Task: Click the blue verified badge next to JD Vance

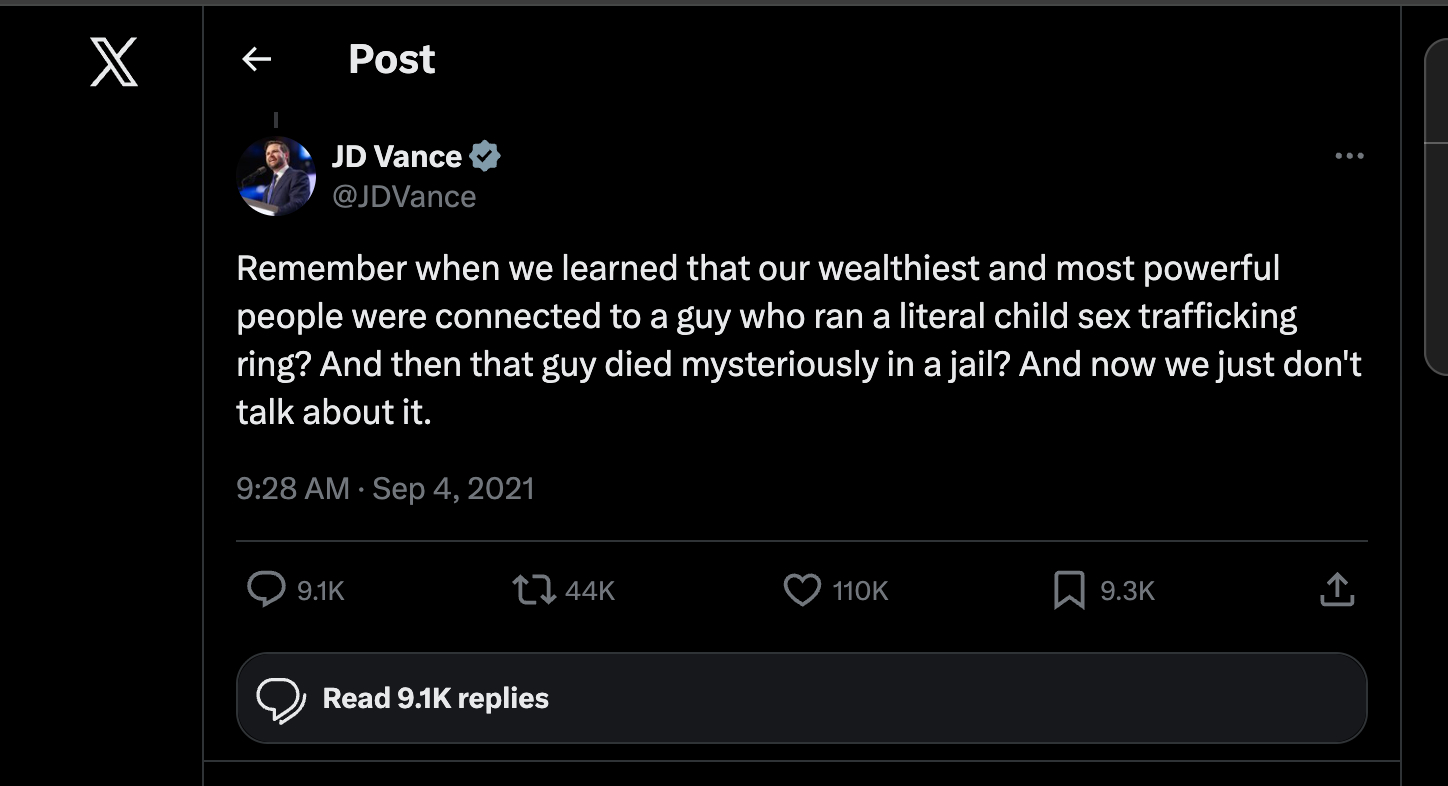Action: coord(485,156)
